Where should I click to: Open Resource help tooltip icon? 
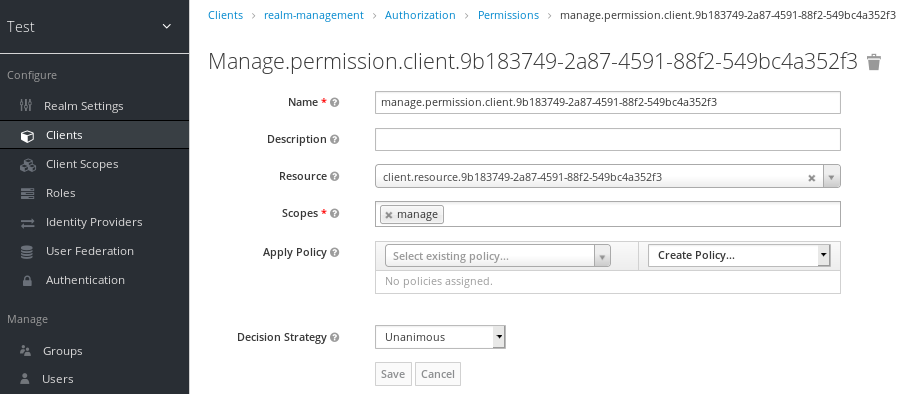(x=335, y=176)
